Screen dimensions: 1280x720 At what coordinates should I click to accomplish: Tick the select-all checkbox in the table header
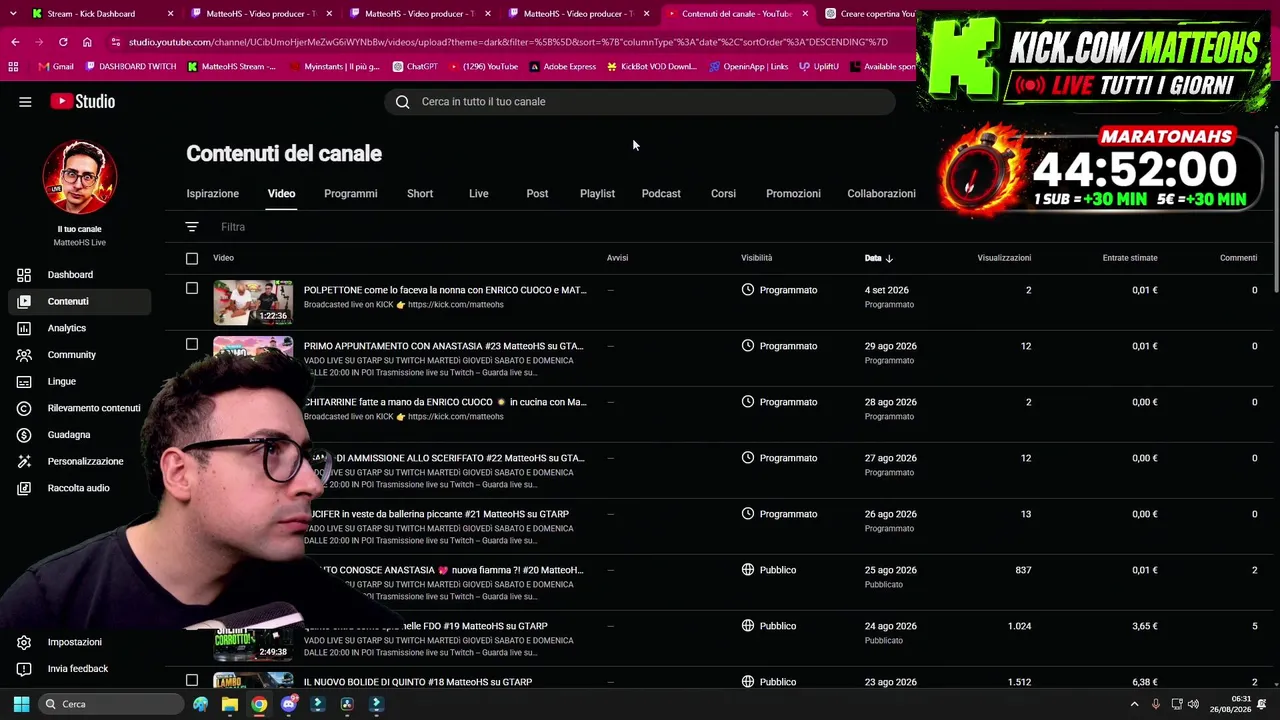click(192, 258)
